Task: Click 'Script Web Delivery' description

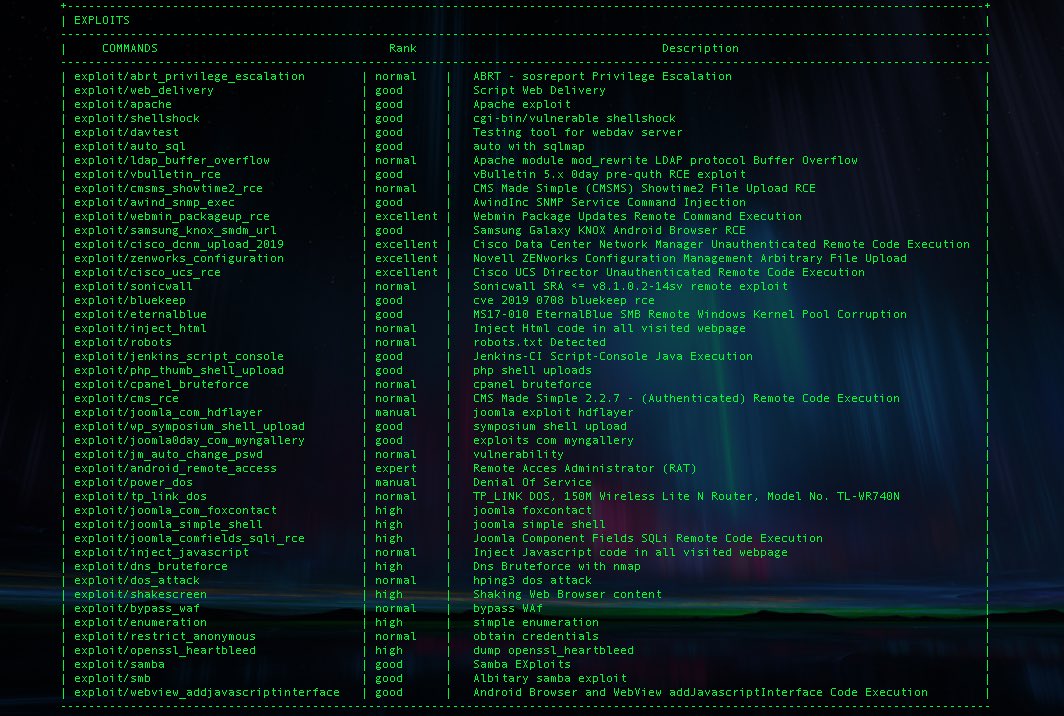Action: coord(539,90)
